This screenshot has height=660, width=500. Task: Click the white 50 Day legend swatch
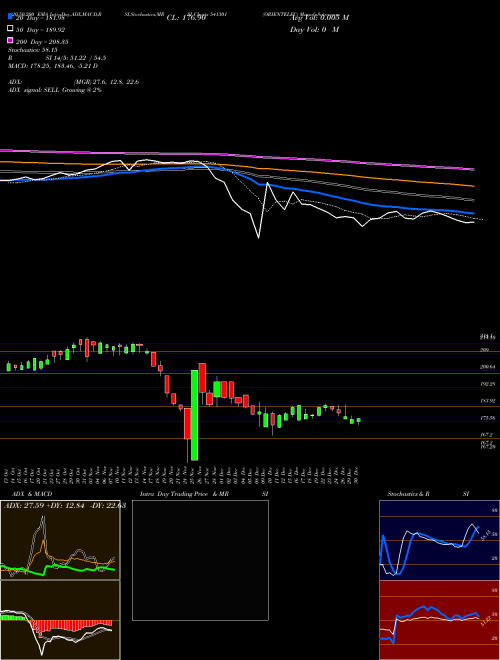pos(10,29)
